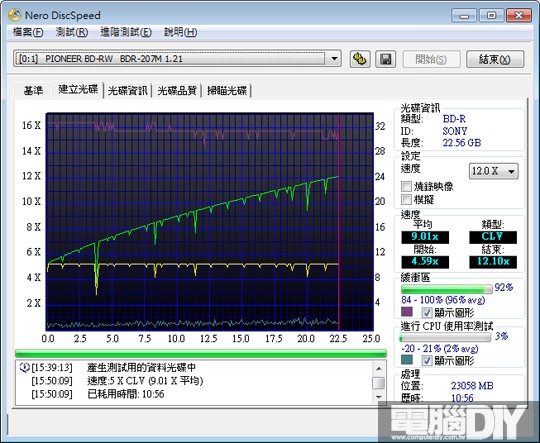Enable the 模擬 checkbox
Image resolution: width=540 pixels, height=443 pixels.
click(x=406, y=199)
